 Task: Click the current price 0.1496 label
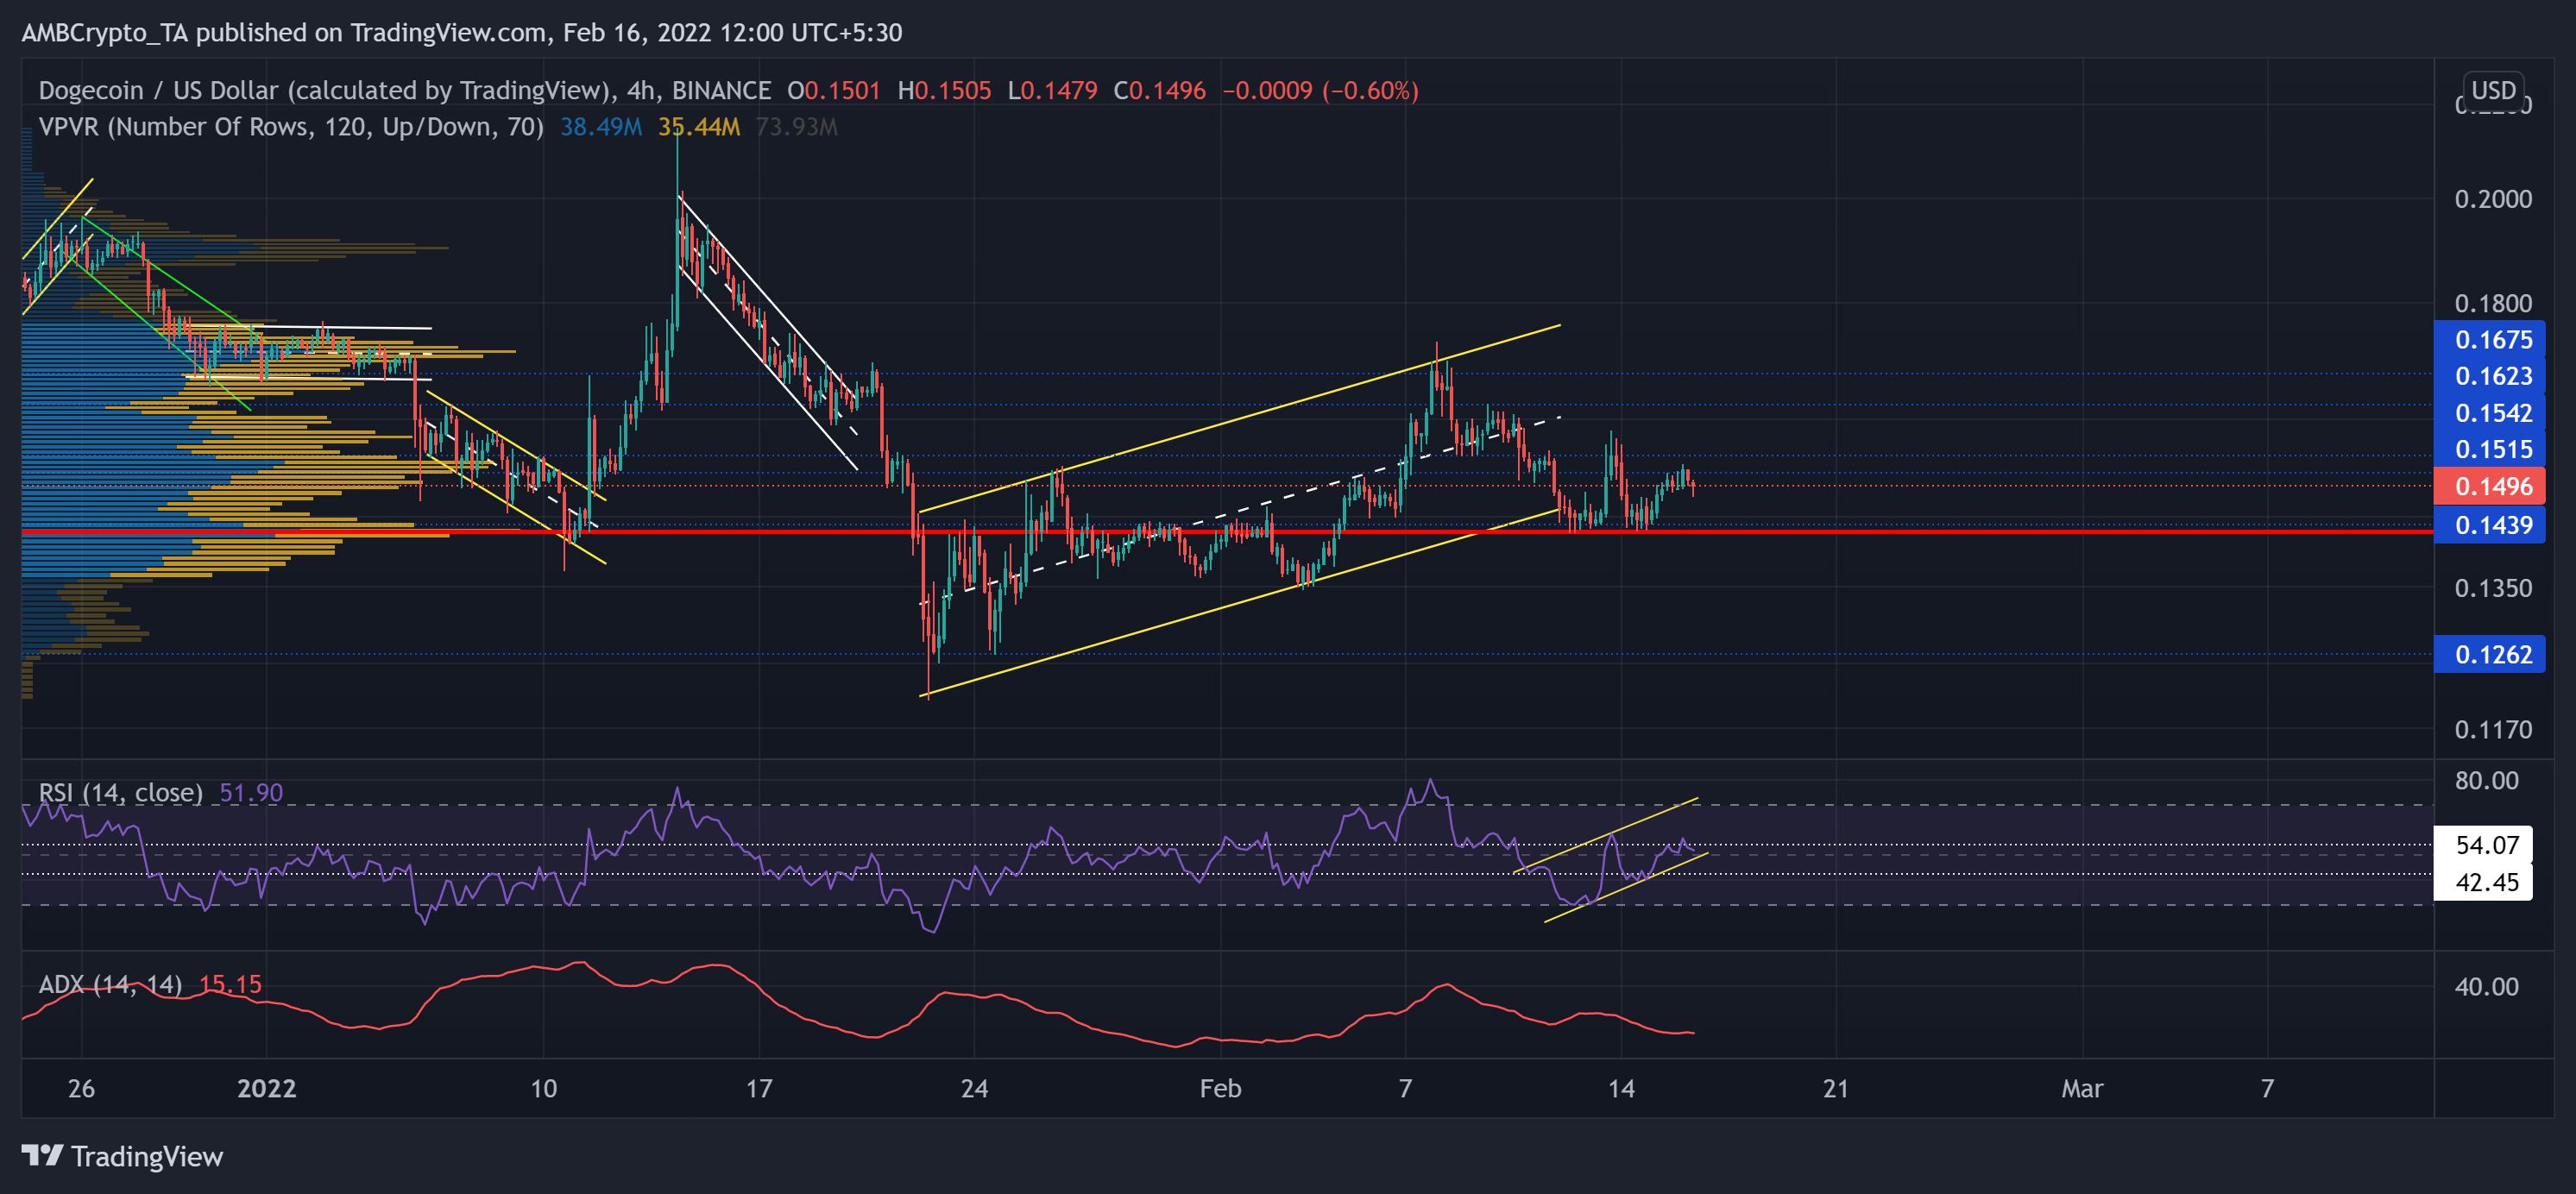coord(2489,486)
